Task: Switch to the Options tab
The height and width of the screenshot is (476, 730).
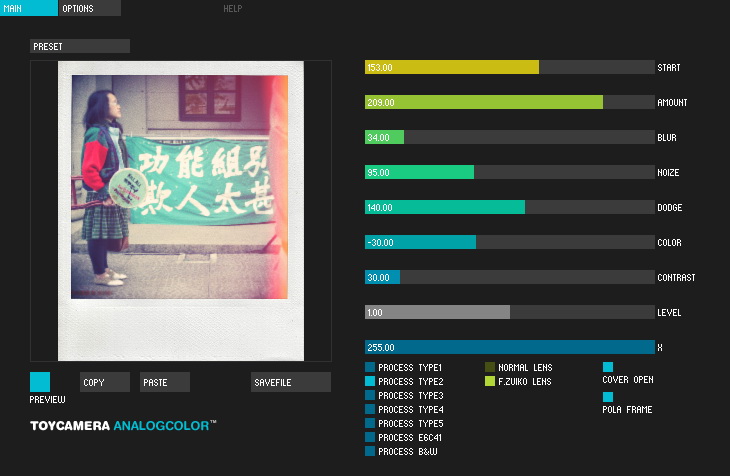Action: pyautogui.click(x=89, y=8)
